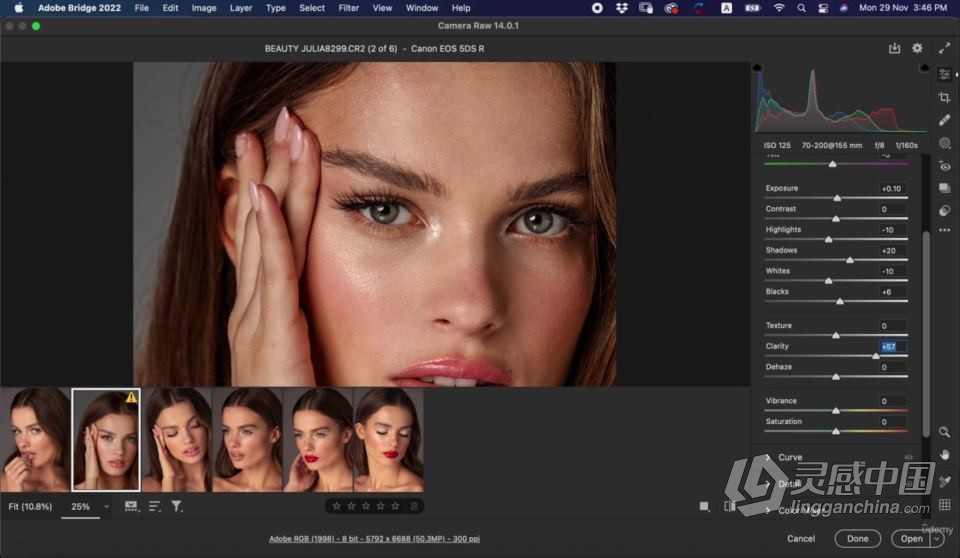Select the Zoom tool magnifier

coord(945,432)
